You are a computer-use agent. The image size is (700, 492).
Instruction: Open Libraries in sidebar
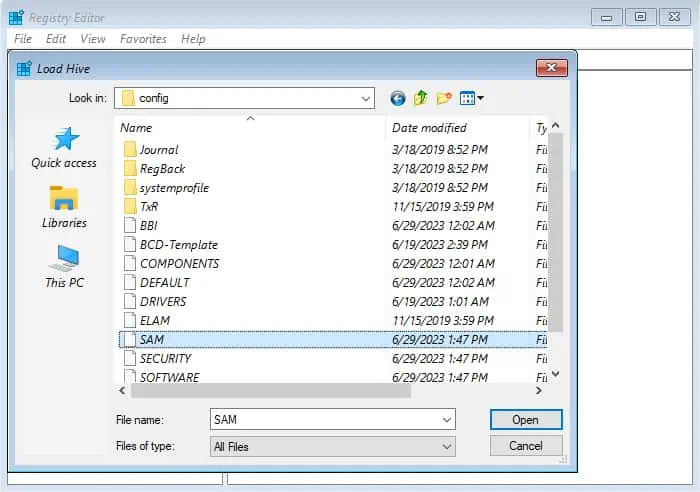tap(64, 208)
